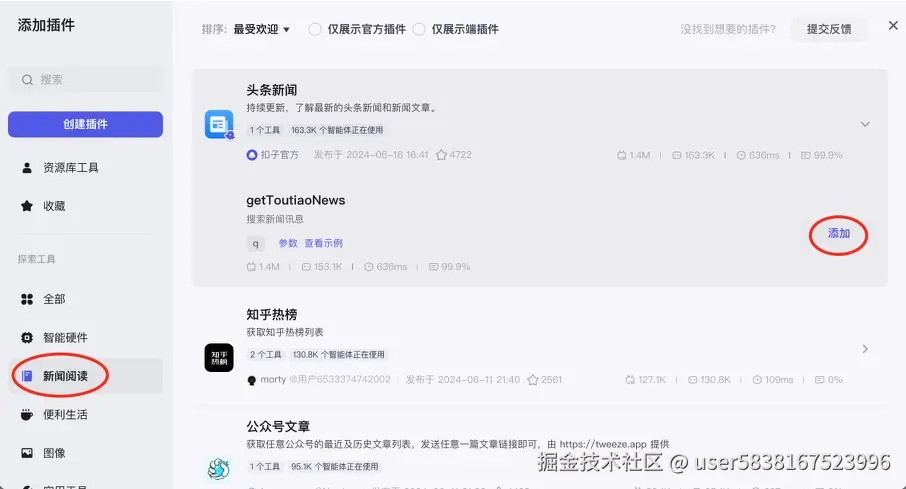The height and width of the screenshot is (489, 906).
Task: Select 仅展示官方插件 radio option
Action: point(315,29)
